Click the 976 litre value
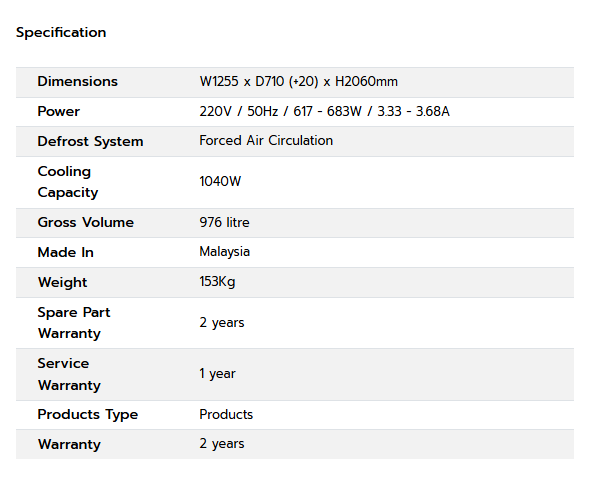Screen dimensions: 606x502 [x=224, y=223]
